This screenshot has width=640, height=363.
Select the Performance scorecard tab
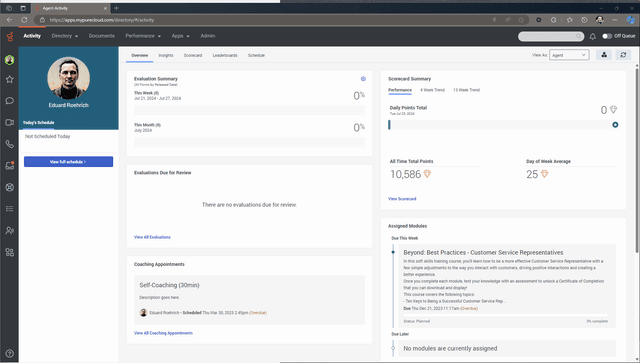(x=400, y=90)
